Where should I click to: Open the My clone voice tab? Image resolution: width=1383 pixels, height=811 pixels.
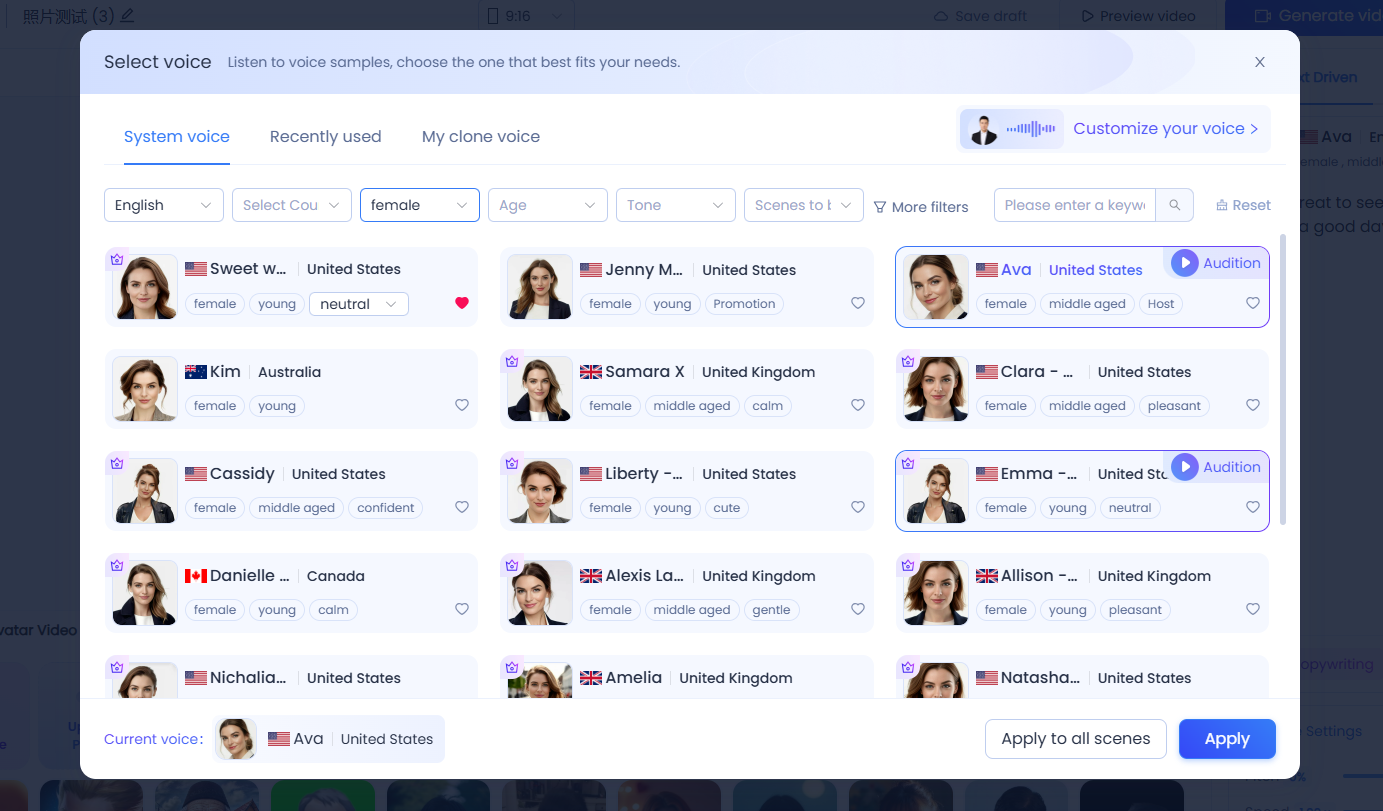(480, 137)
